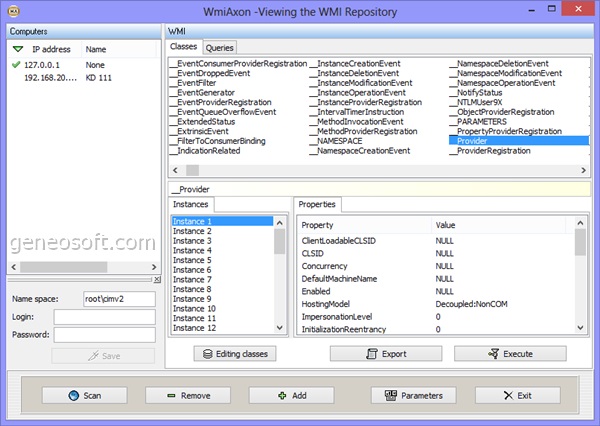Click the green sort triangle in Computers header
Image resolution: width=600 pixels, height=426 pixels.
click(18, 49)
